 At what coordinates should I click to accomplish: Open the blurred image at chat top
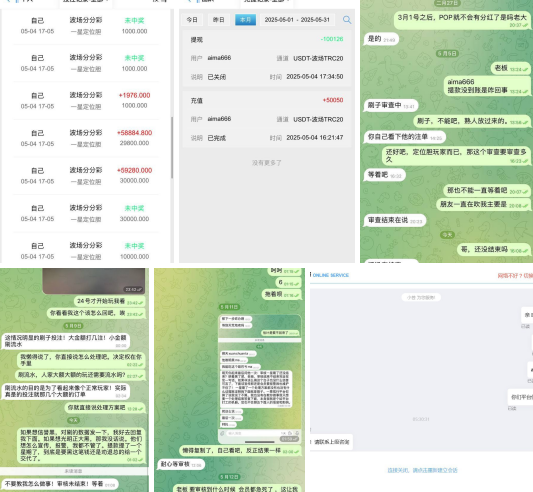(93, 281)
